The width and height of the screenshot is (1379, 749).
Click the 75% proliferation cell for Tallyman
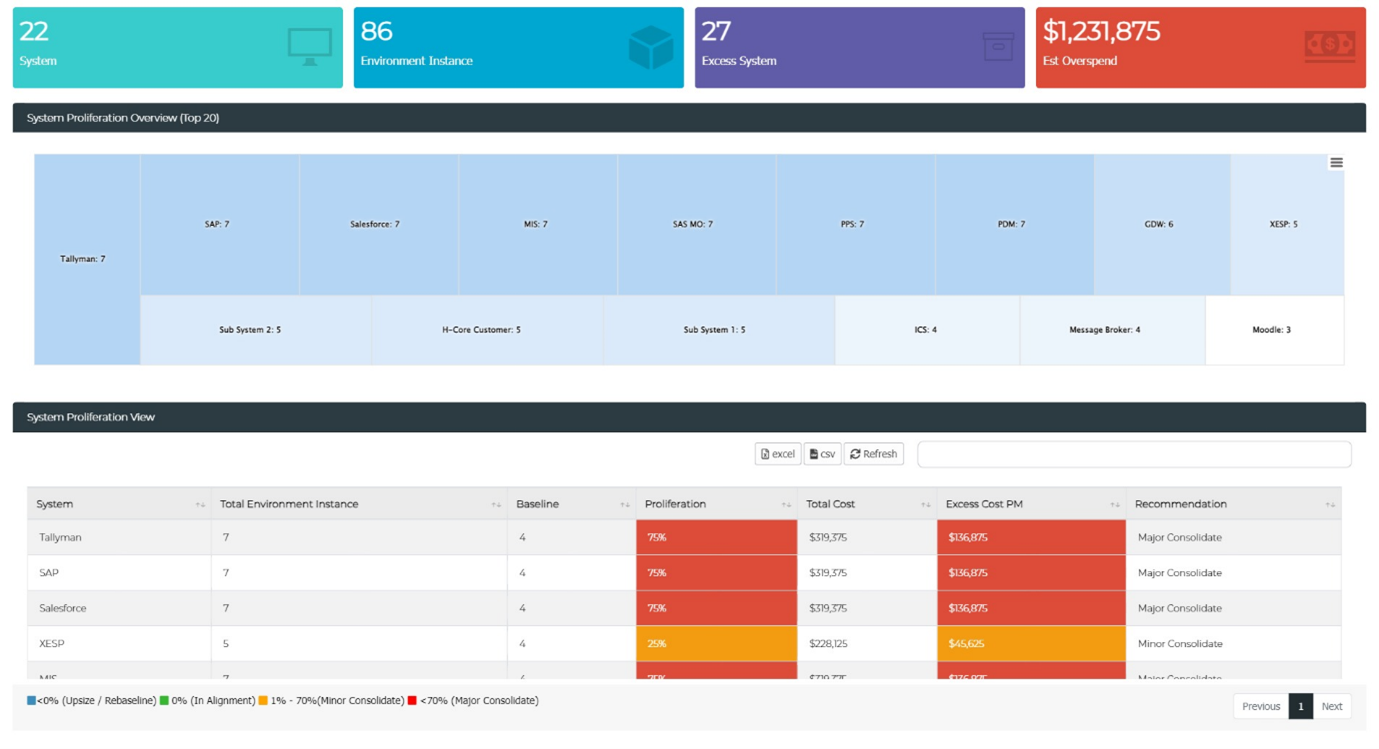[716, 537]
